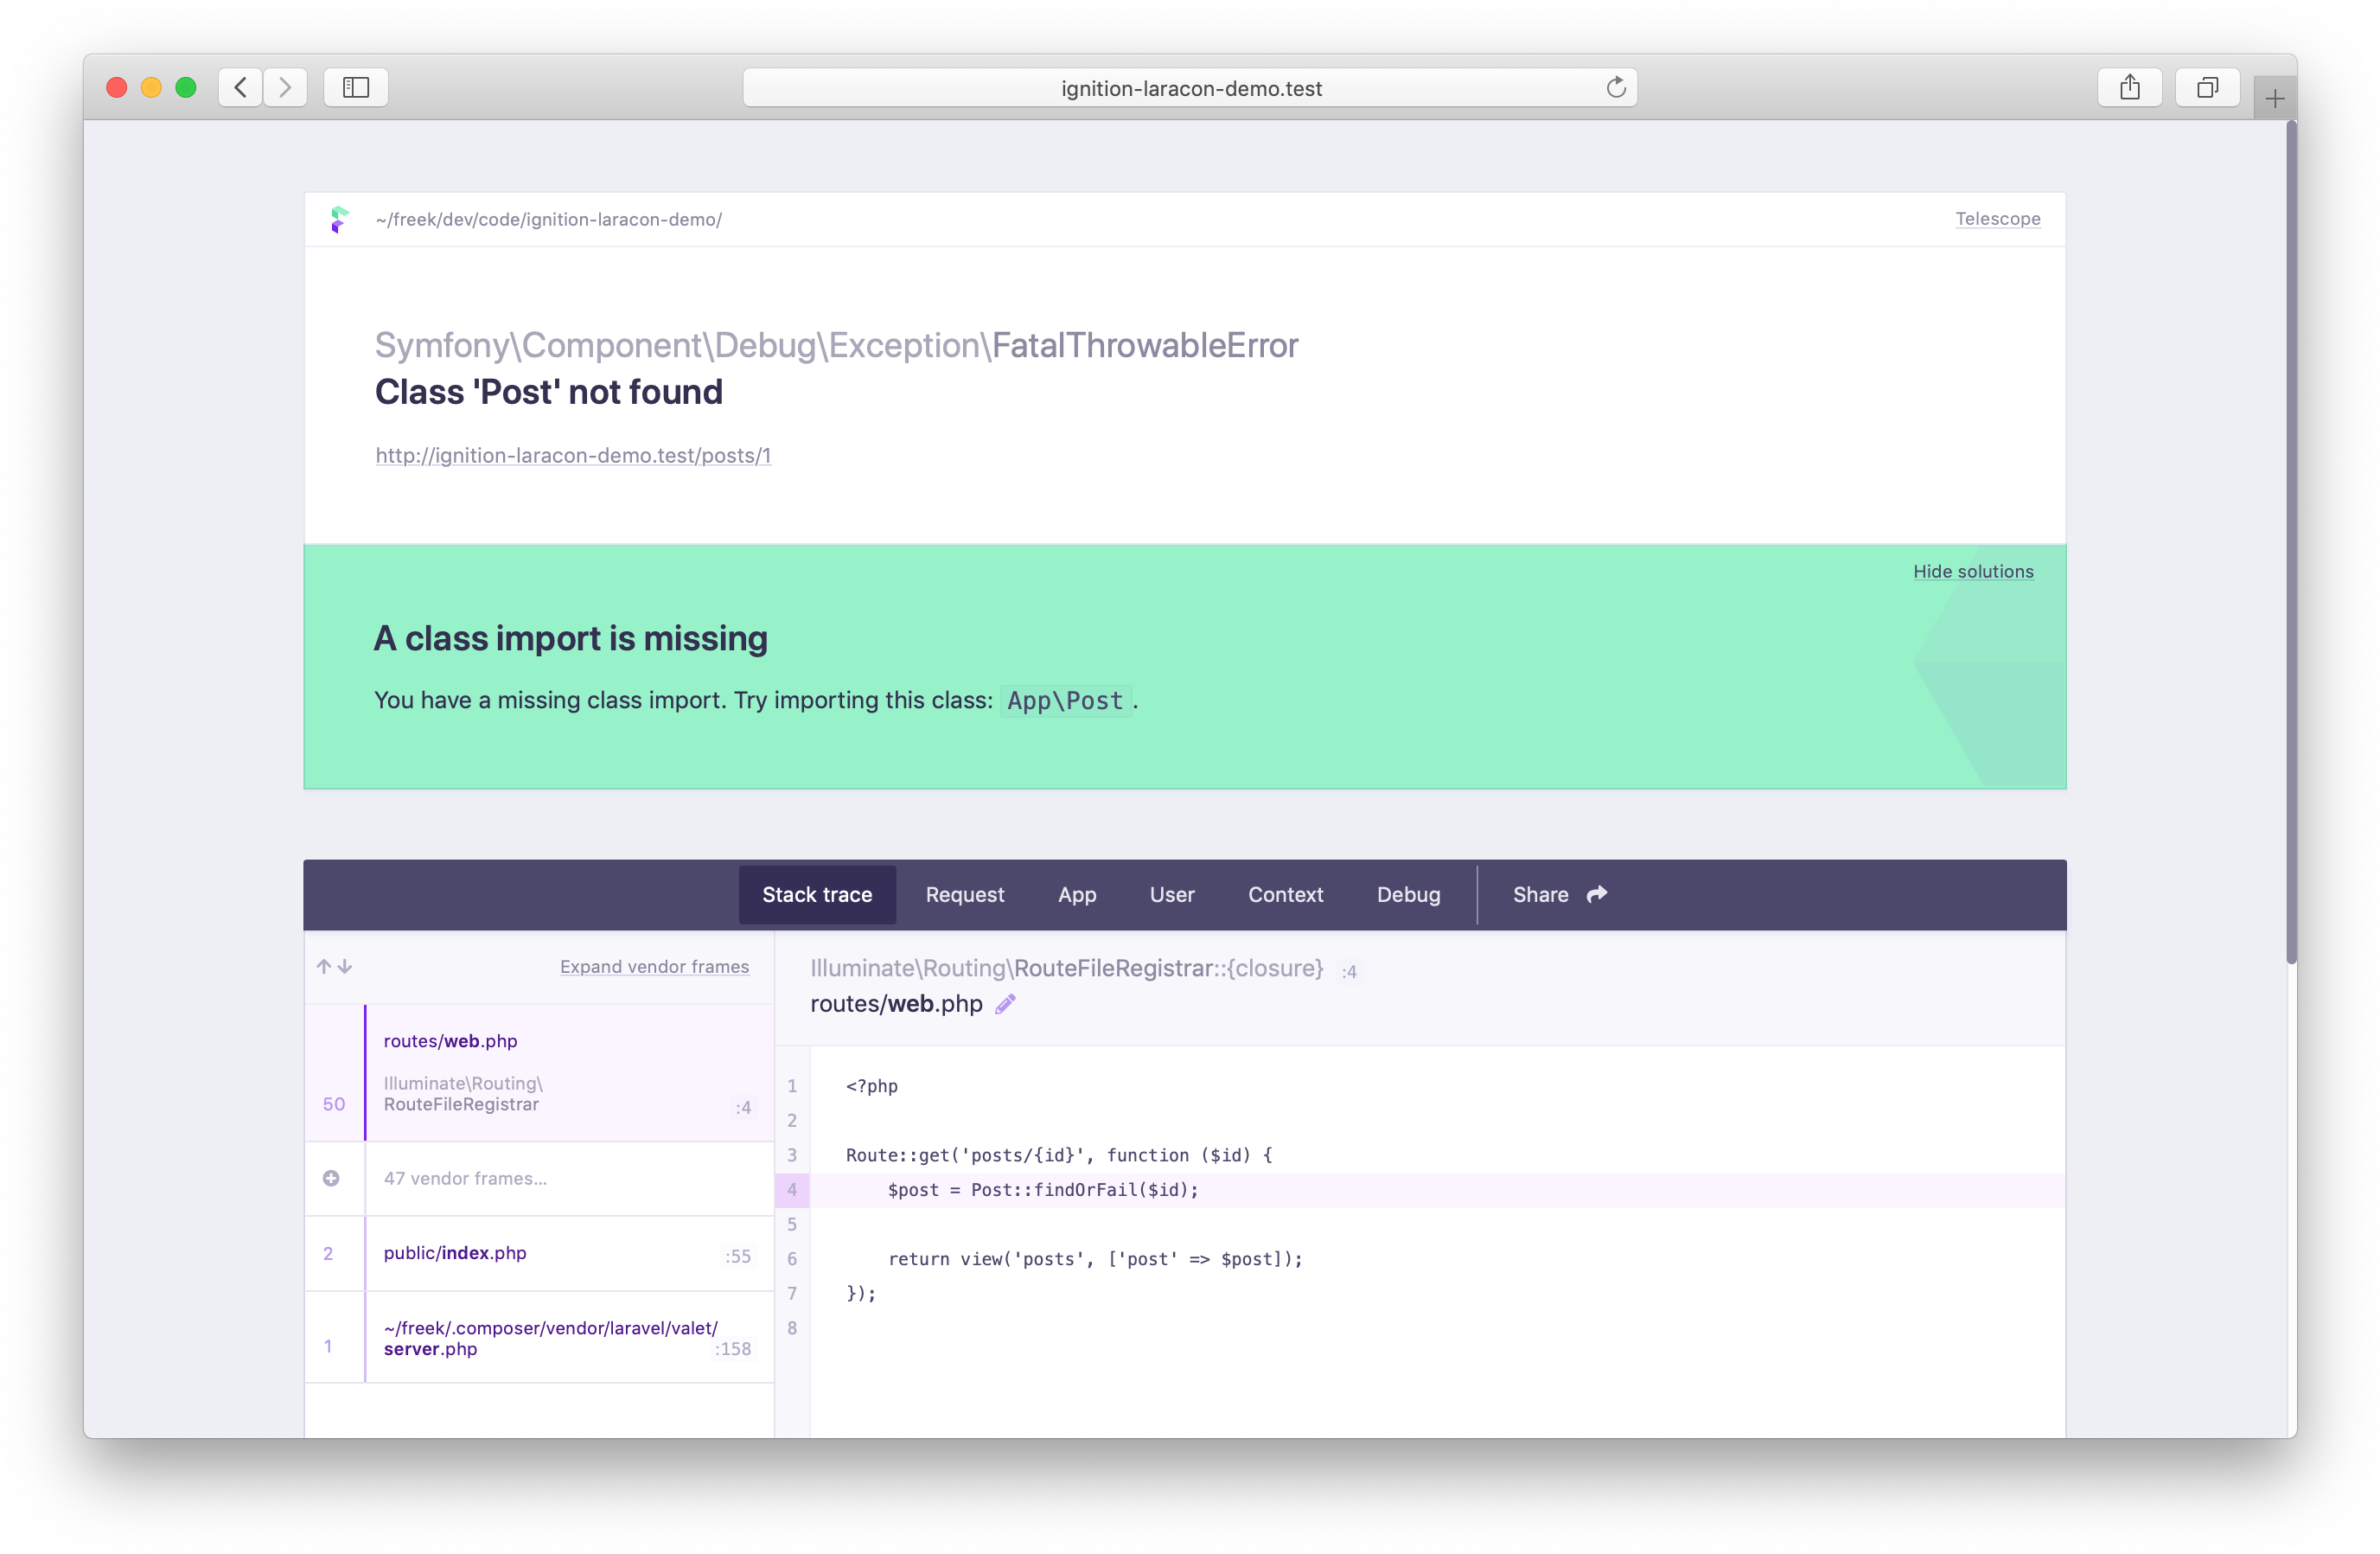Expand vendor frames
Viewport: 2380px width, 1554px height.
pyautogui.click(x=654, y=967)
